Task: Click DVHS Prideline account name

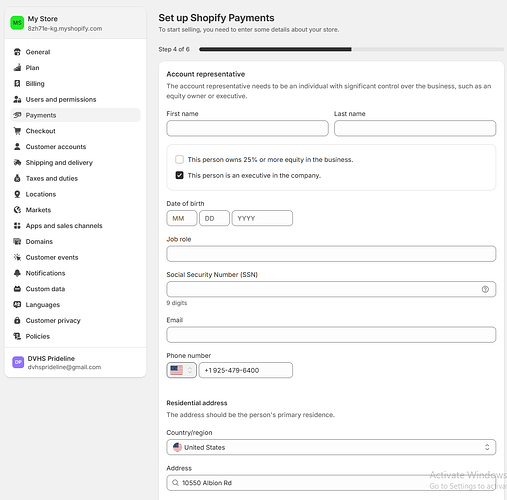Action: pyautogui.click(x=51, y=358)
